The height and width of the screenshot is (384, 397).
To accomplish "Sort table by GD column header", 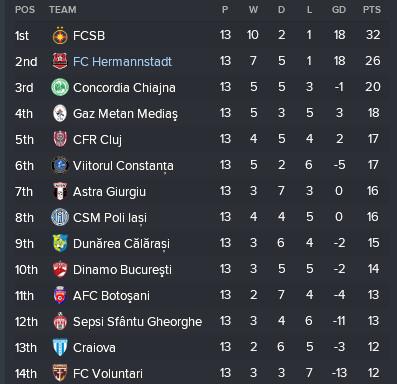I will 339,10.
